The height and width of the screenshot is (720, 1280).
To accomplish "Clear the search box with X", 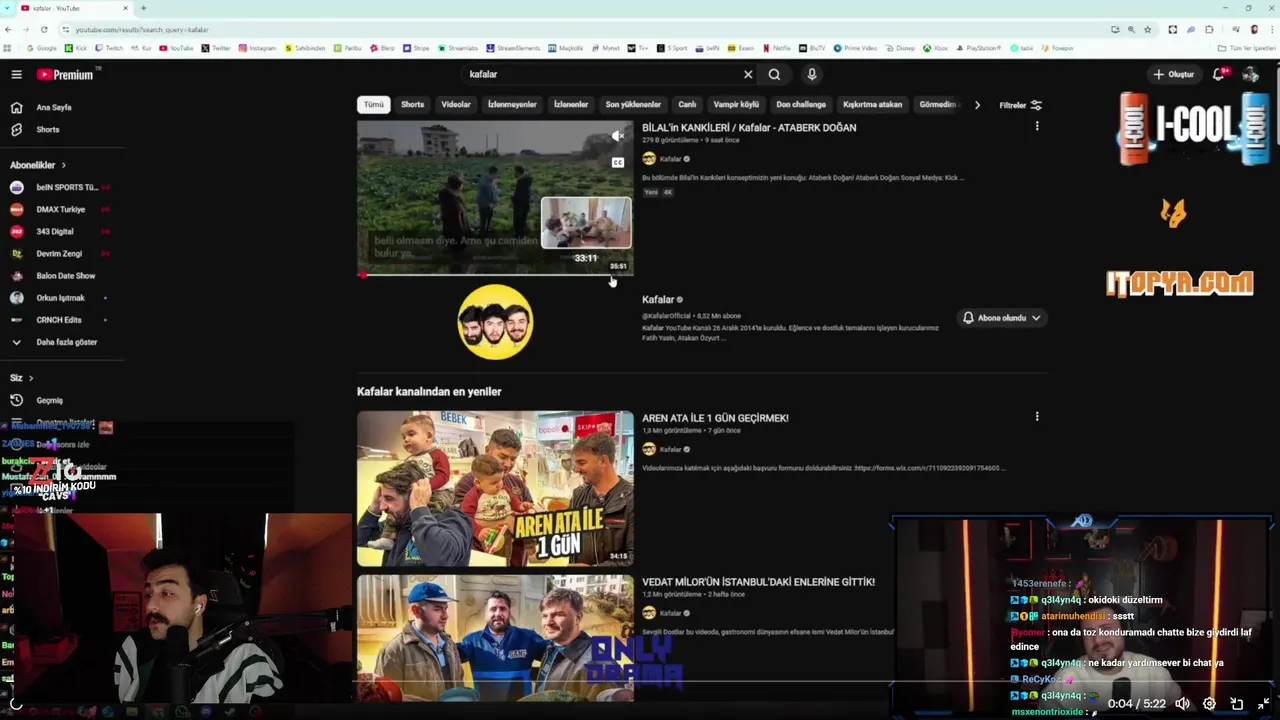I will [x=748, y=74].
